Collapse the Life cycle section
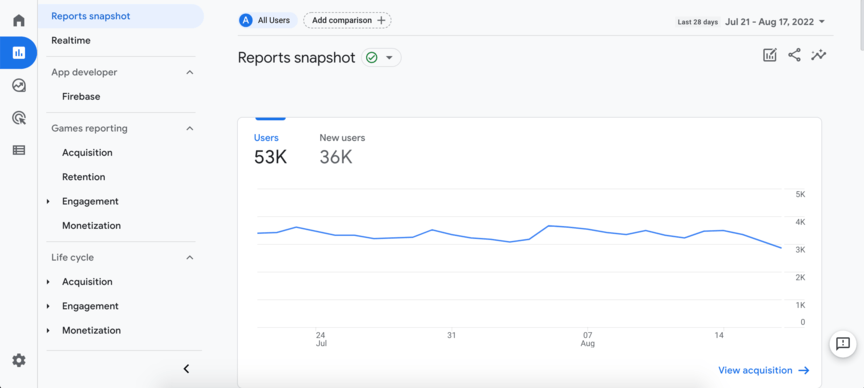864x388 pixels. (190, 257)
